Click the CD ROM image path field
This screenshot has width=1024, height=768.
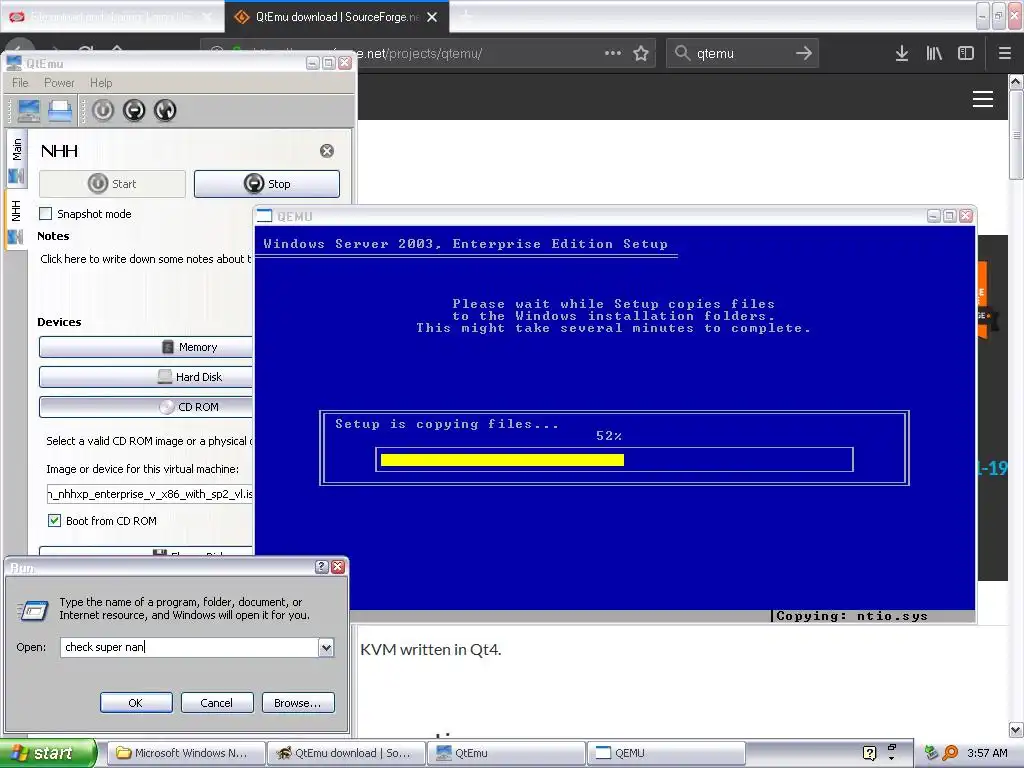[150, 494]
